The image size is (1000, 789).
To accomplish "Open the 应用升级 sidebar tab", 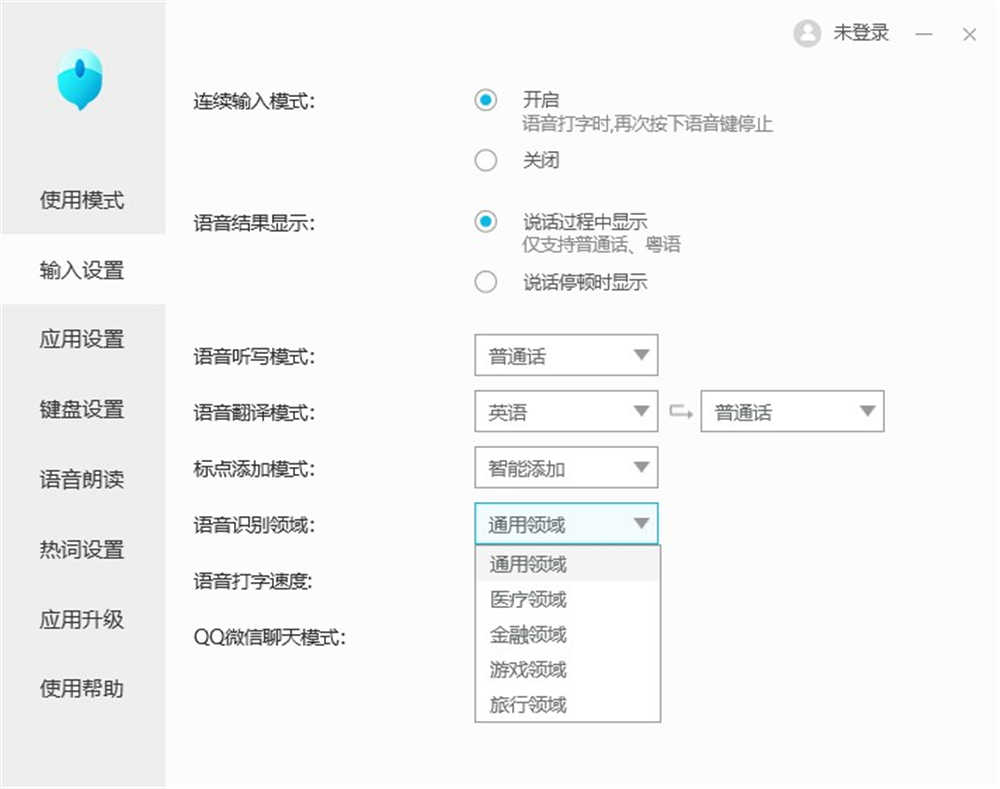I will tap(82, 619).
